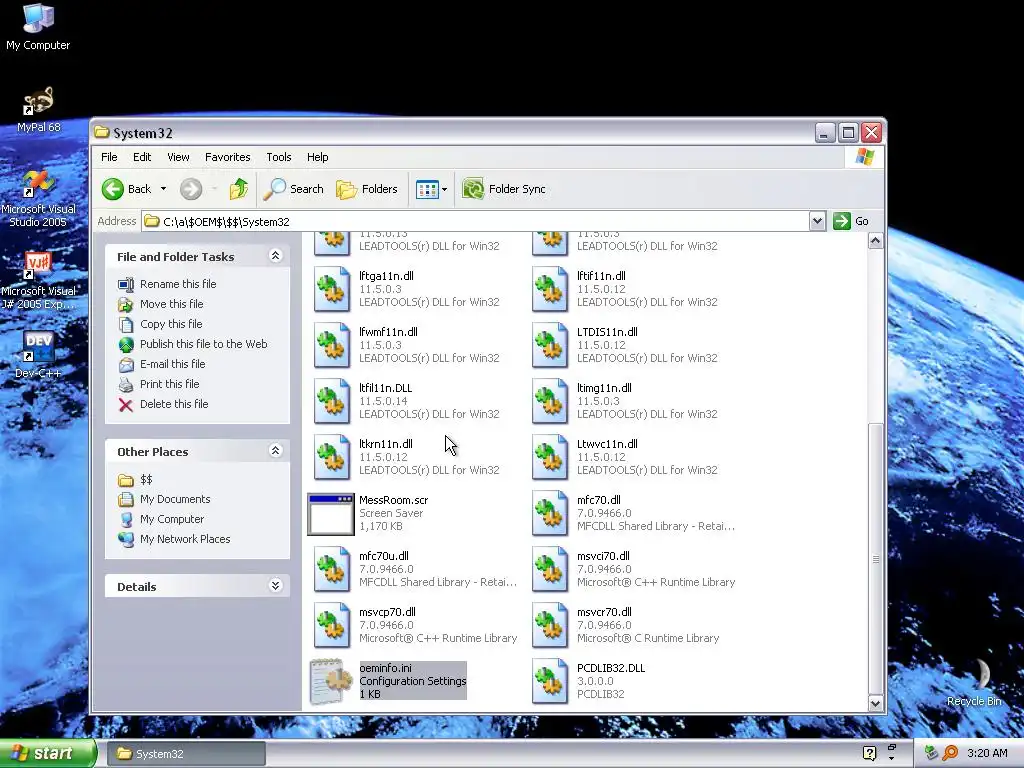Start Folder Sync from toolbar
The image size is (1024, 768).
[504, 189]
